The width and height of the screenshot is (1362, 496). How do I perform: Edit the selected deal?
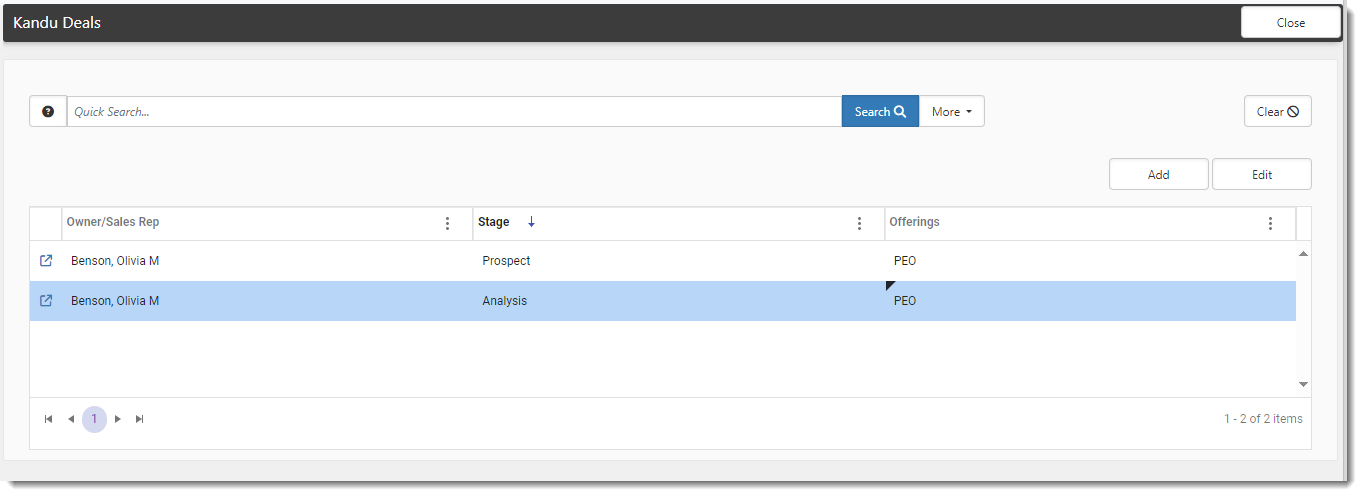pyautogui.click(x=1262, y=174)
